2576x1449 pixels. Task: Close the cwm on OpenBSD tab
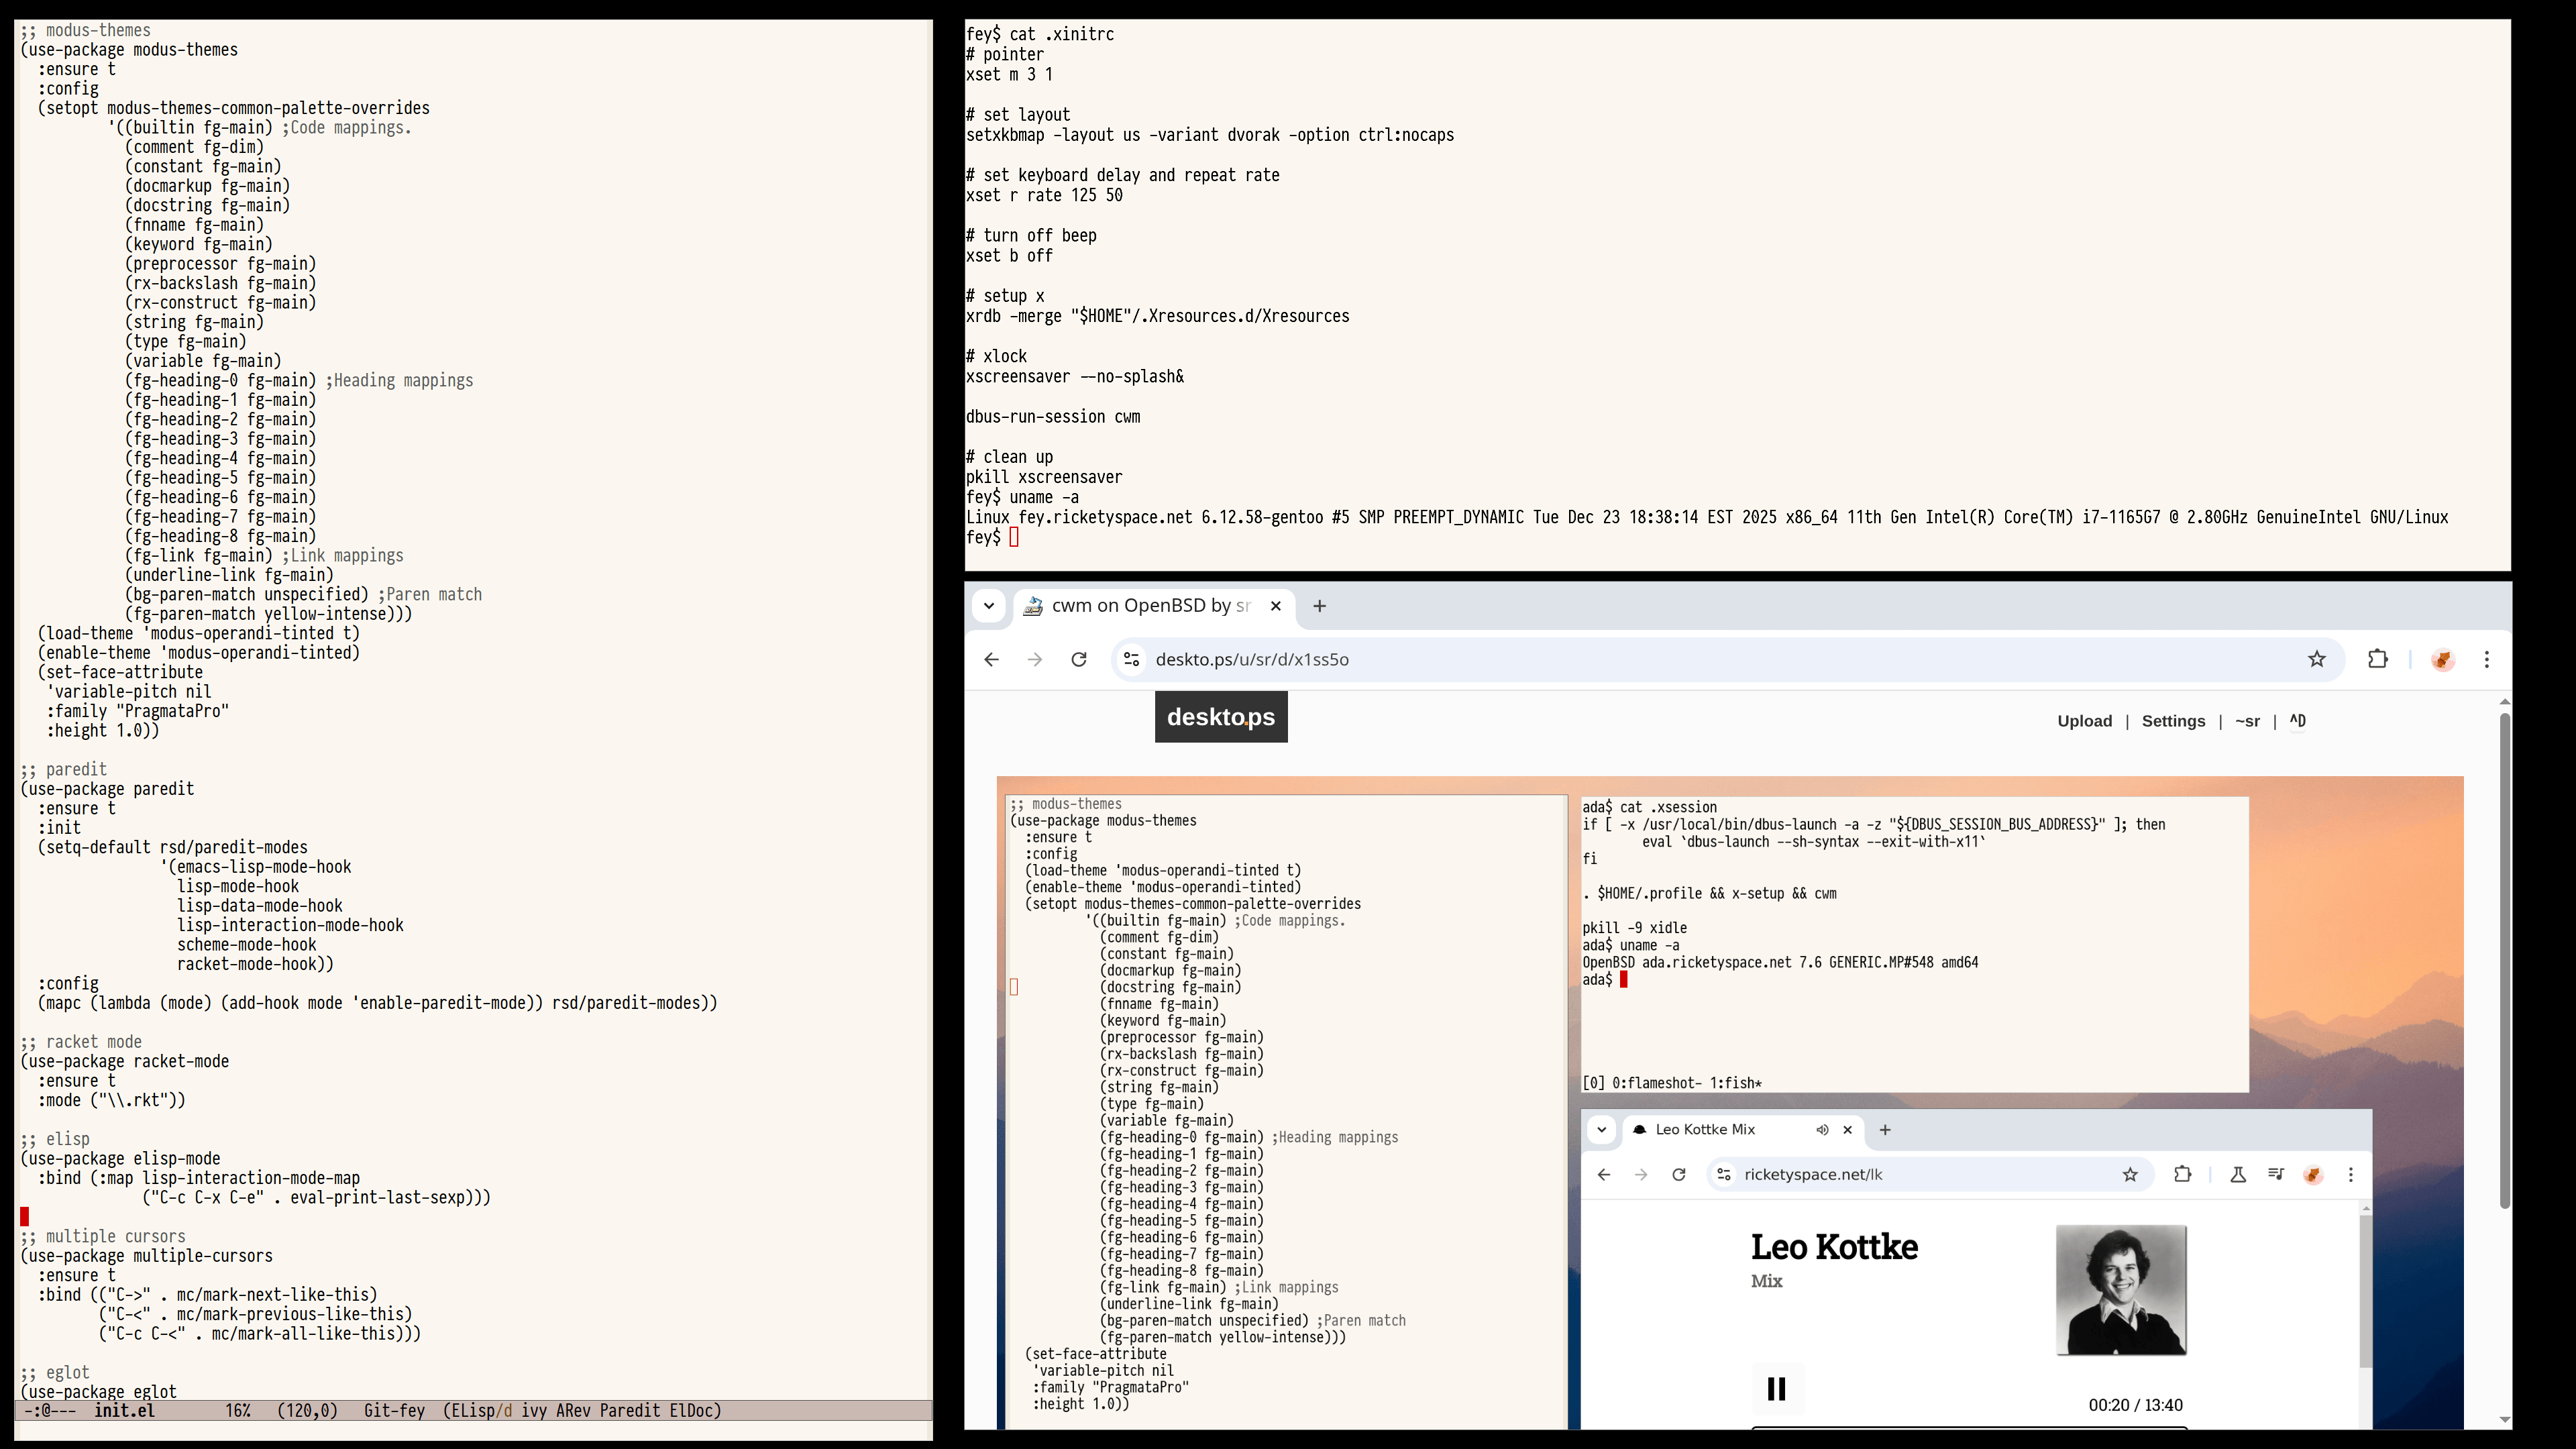[x=1275, y=606]
